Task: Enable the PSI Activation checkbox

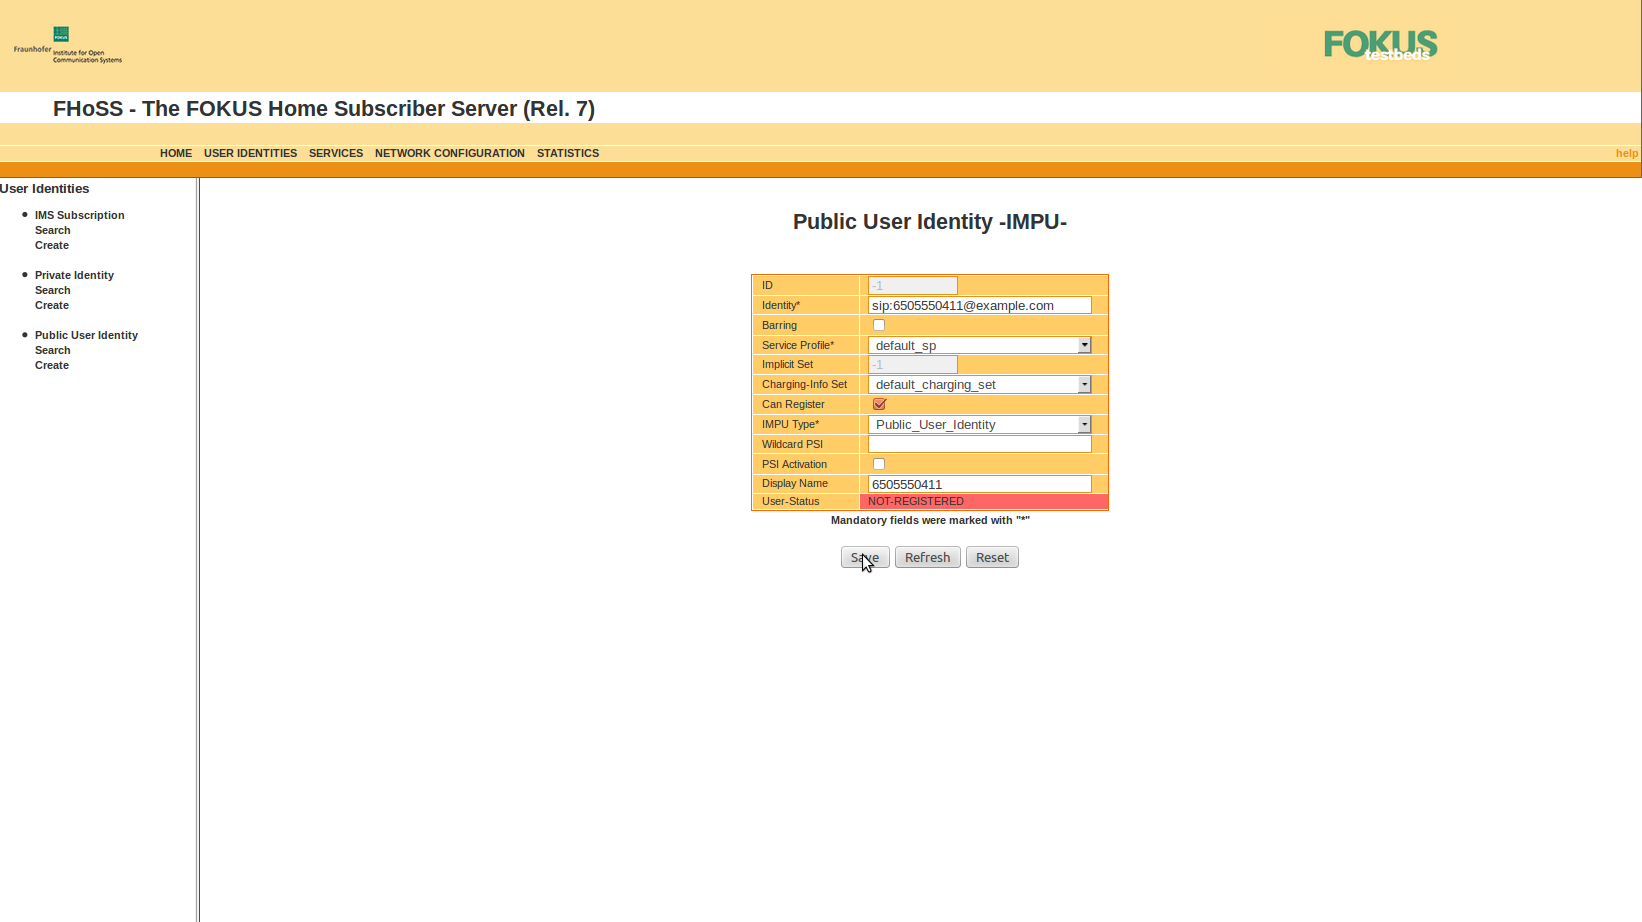Action: point(879,464)
